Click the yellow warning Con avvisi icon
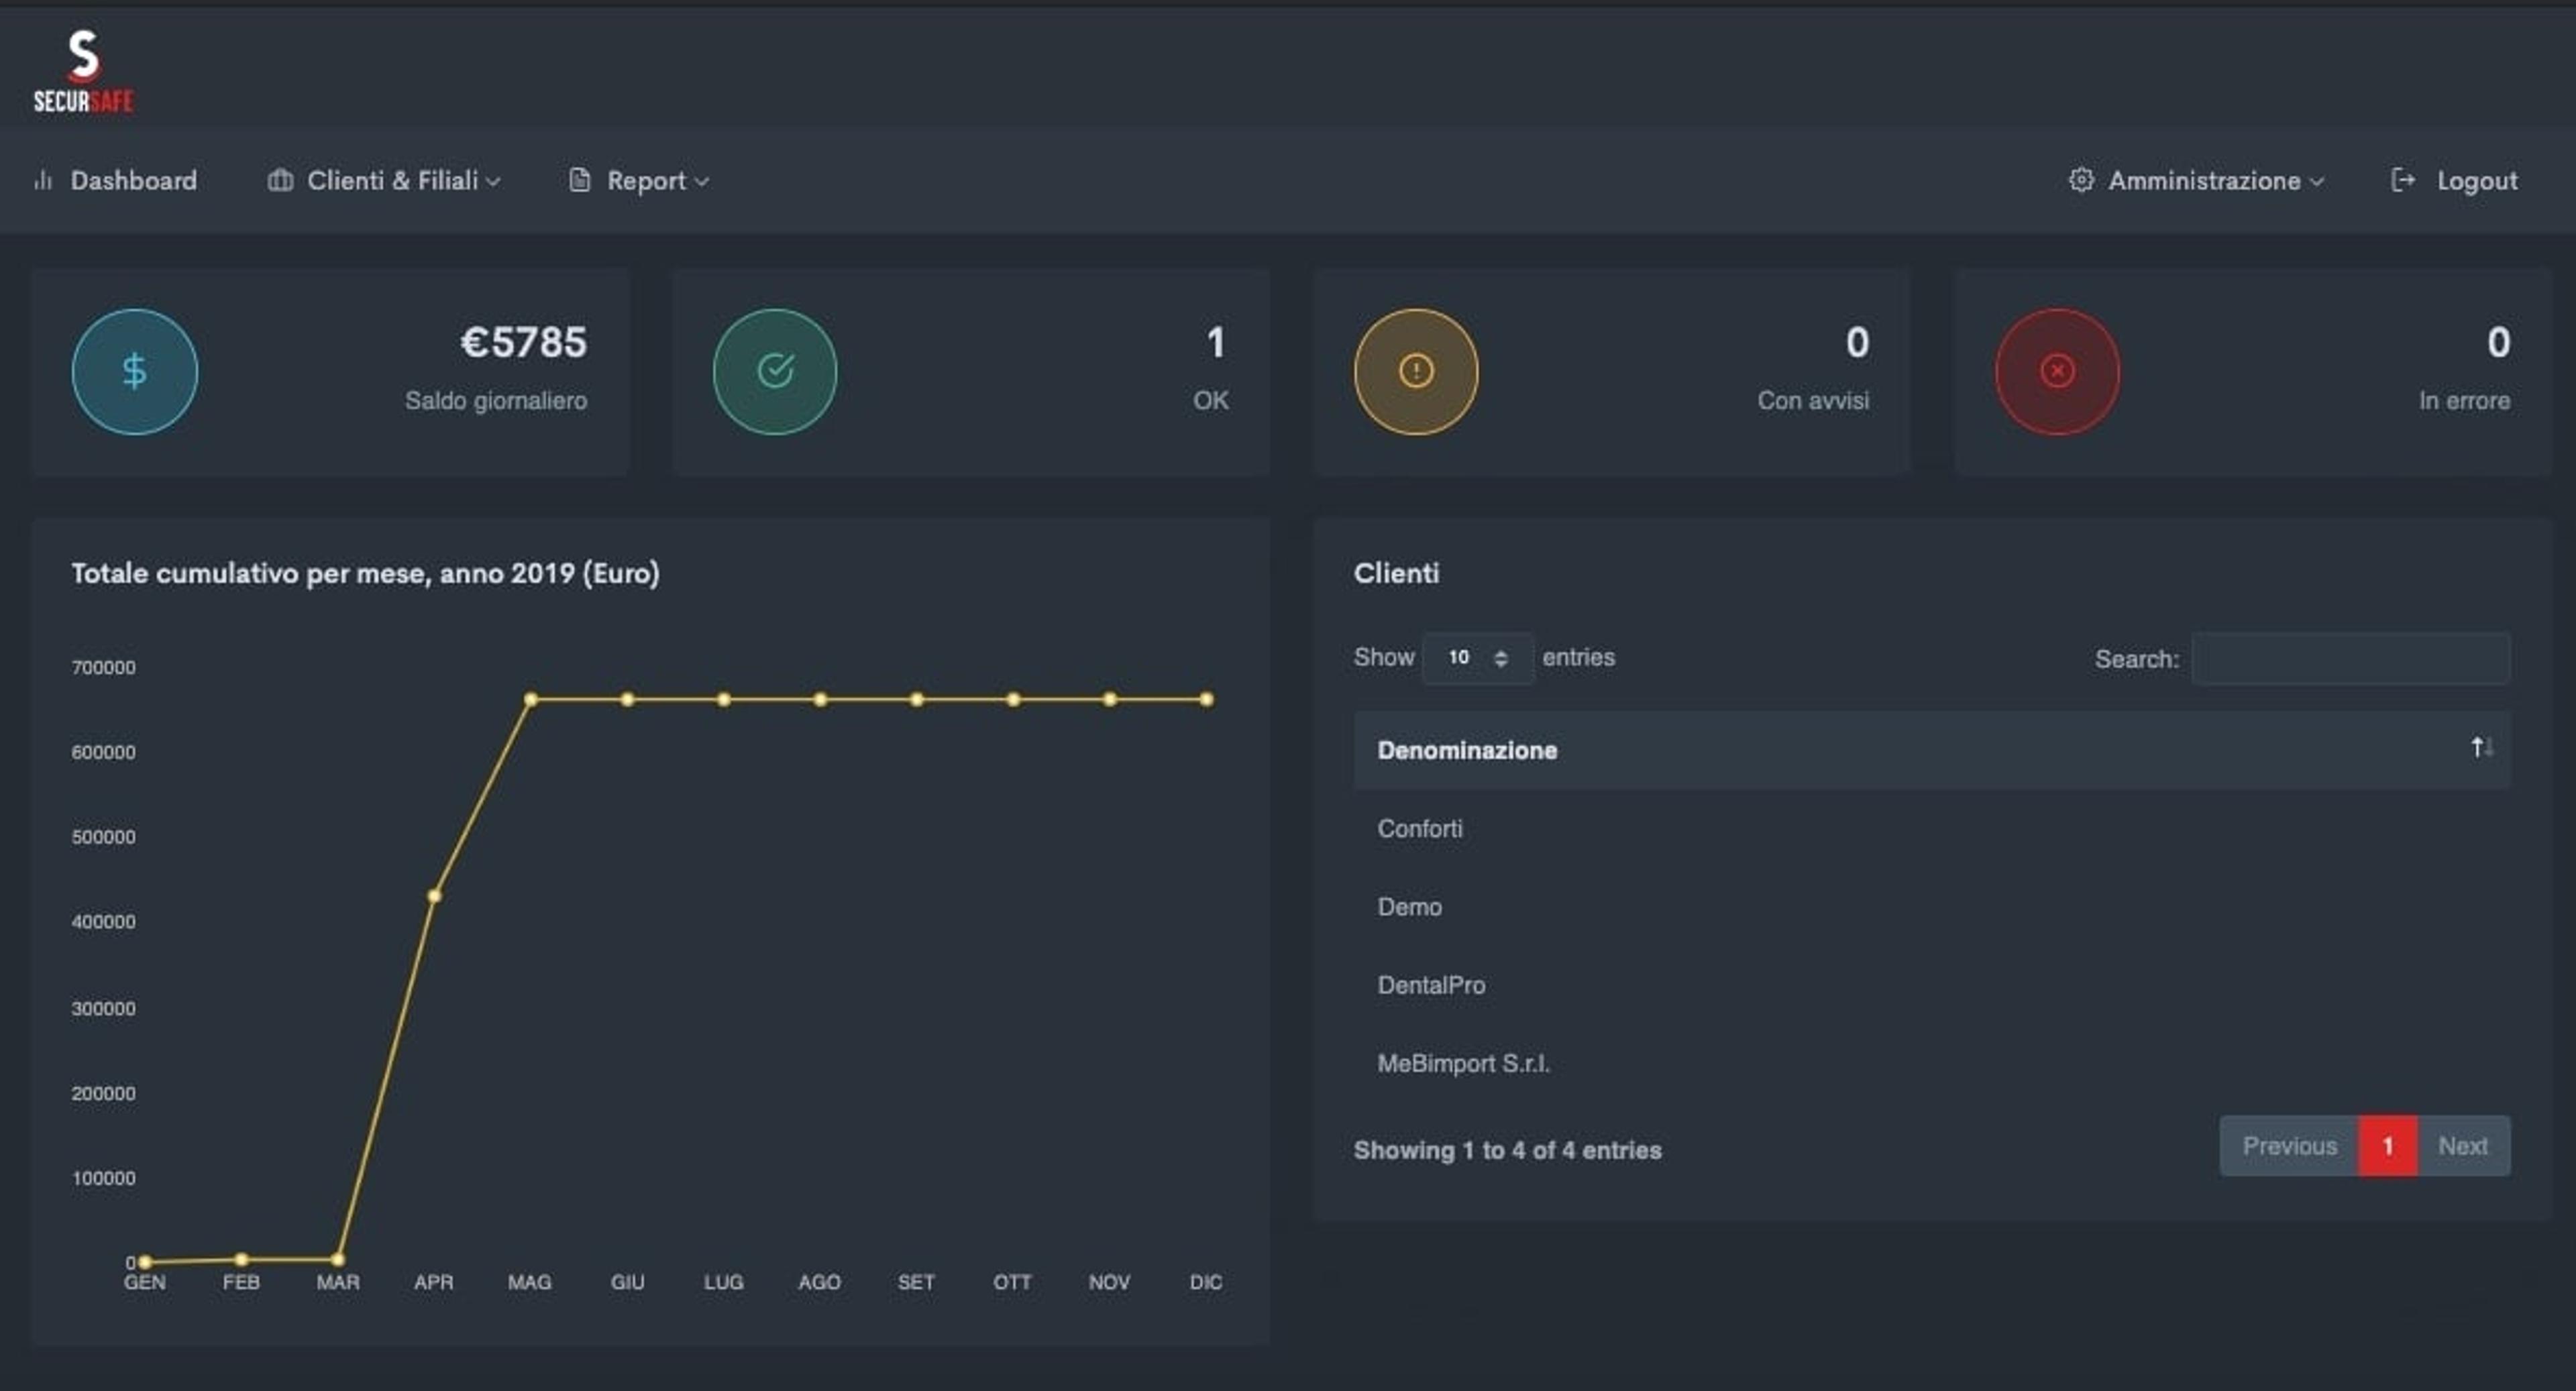 (x=1416, y=371)
